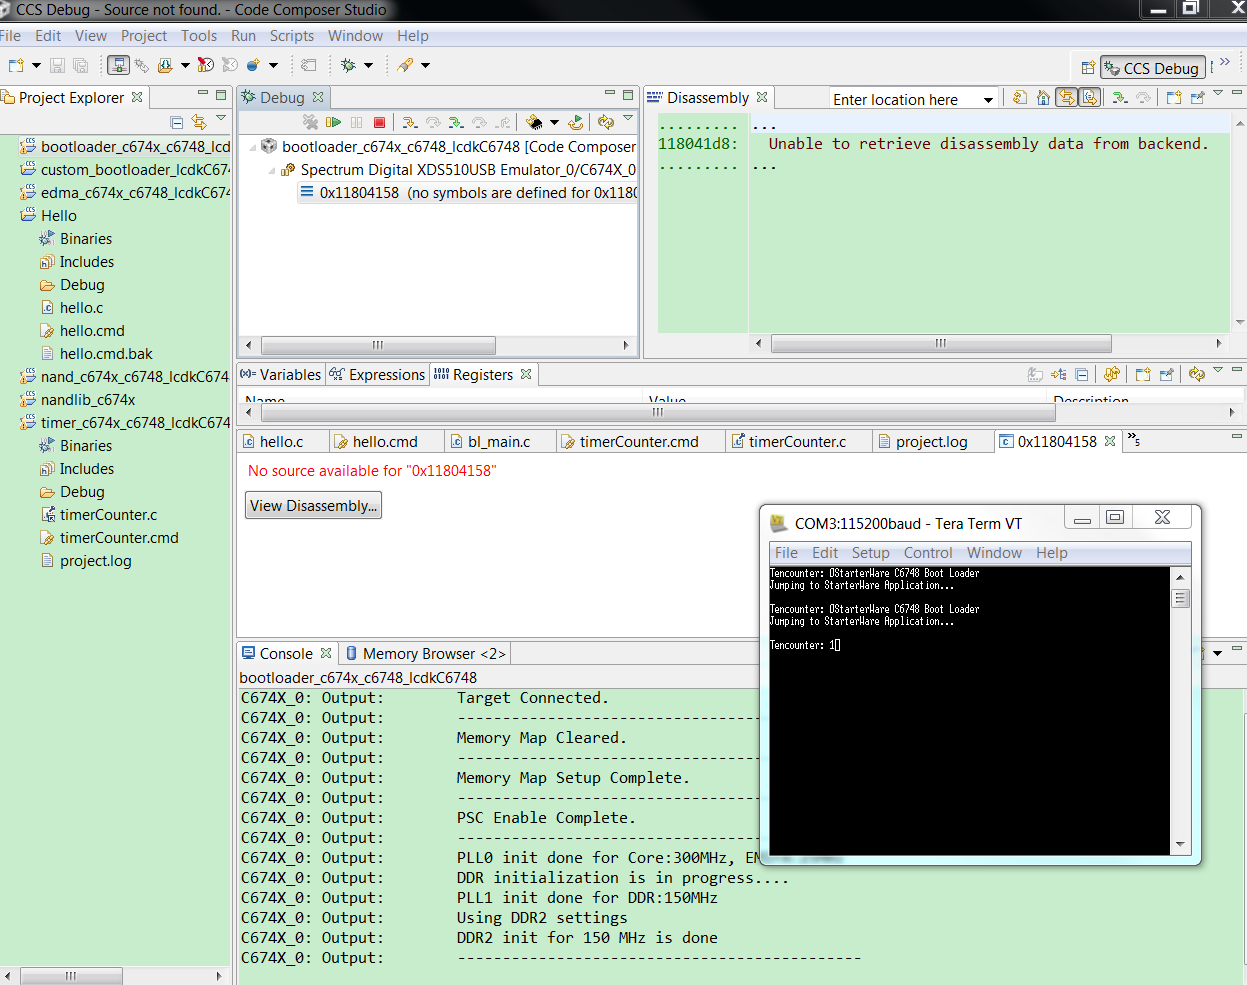Click the Suspend button in Debug toolbar
Viewport: 1247px width, 985px height.
356,122
